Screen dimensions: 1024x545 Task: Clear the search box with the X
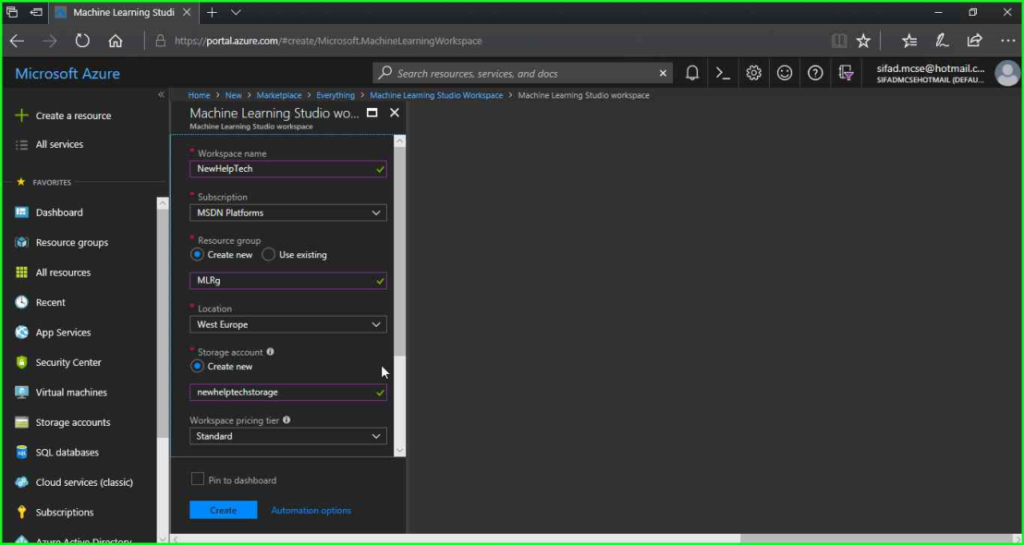tap(663, 73)
